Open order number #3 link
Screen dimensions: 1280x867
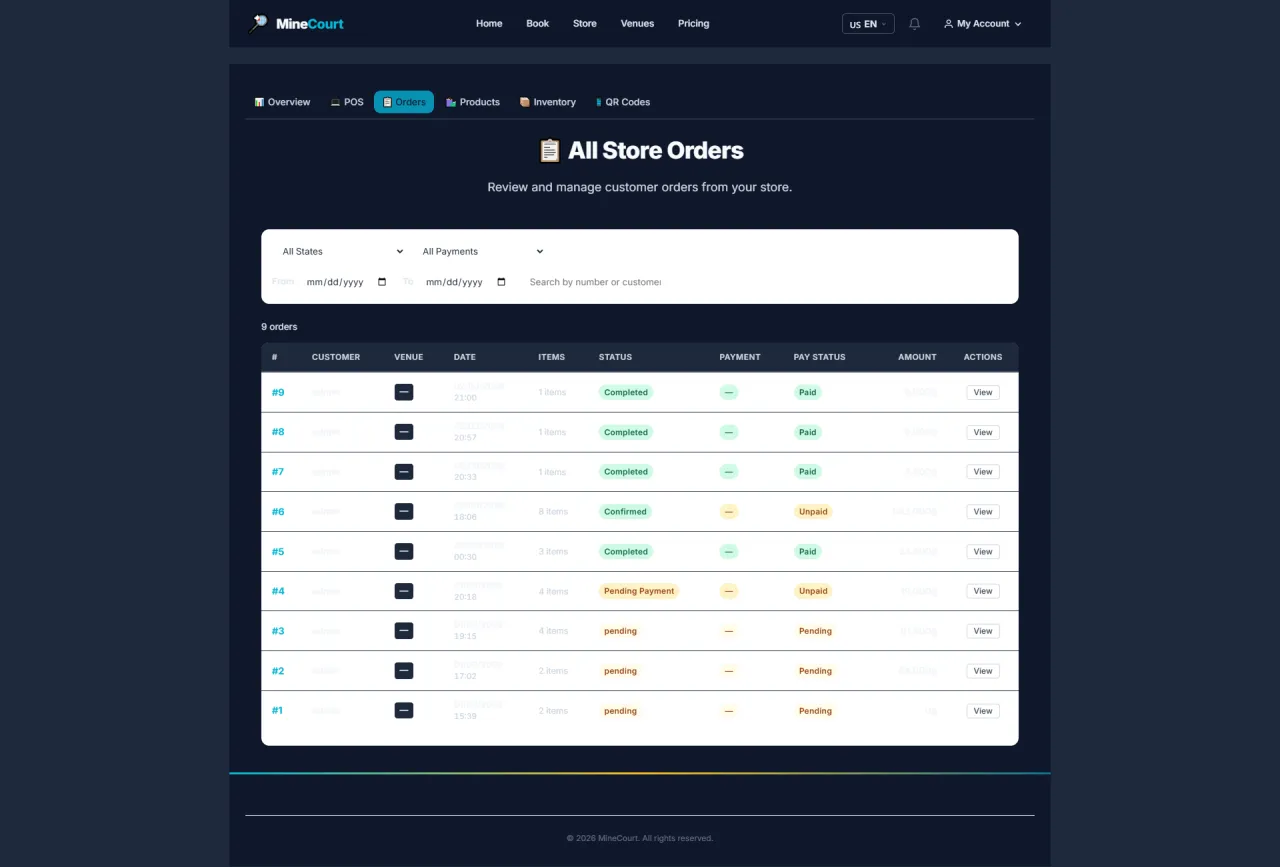coord(278,631)
